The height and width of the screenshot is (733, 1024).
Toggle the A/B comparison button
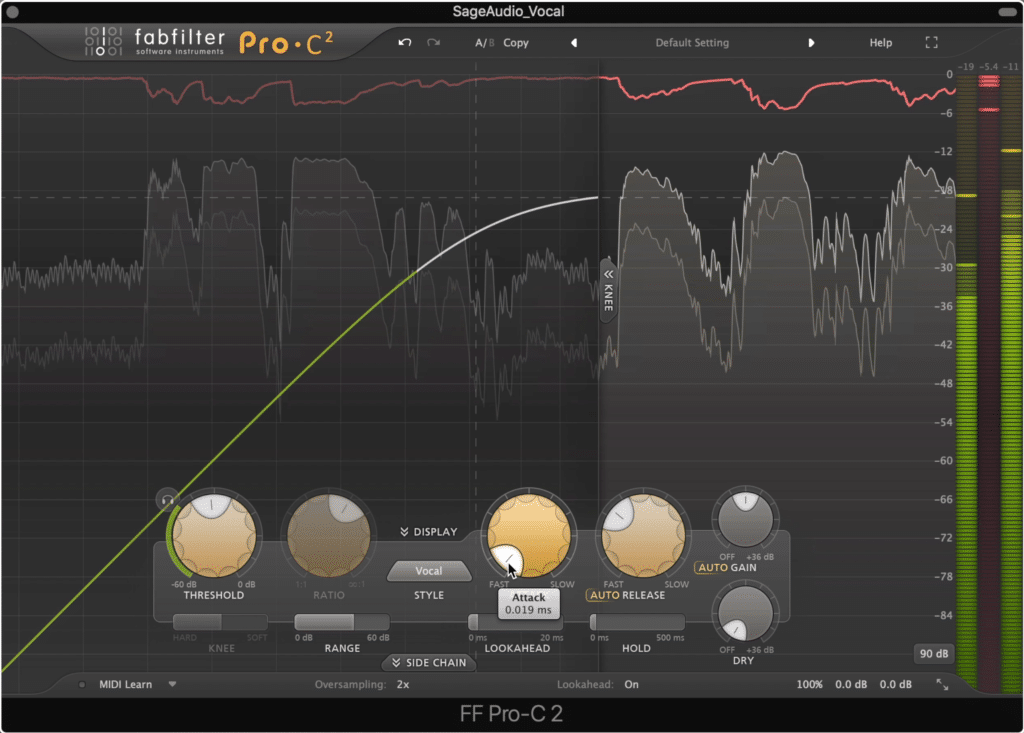pyautogui.click(x=484, y=43)
